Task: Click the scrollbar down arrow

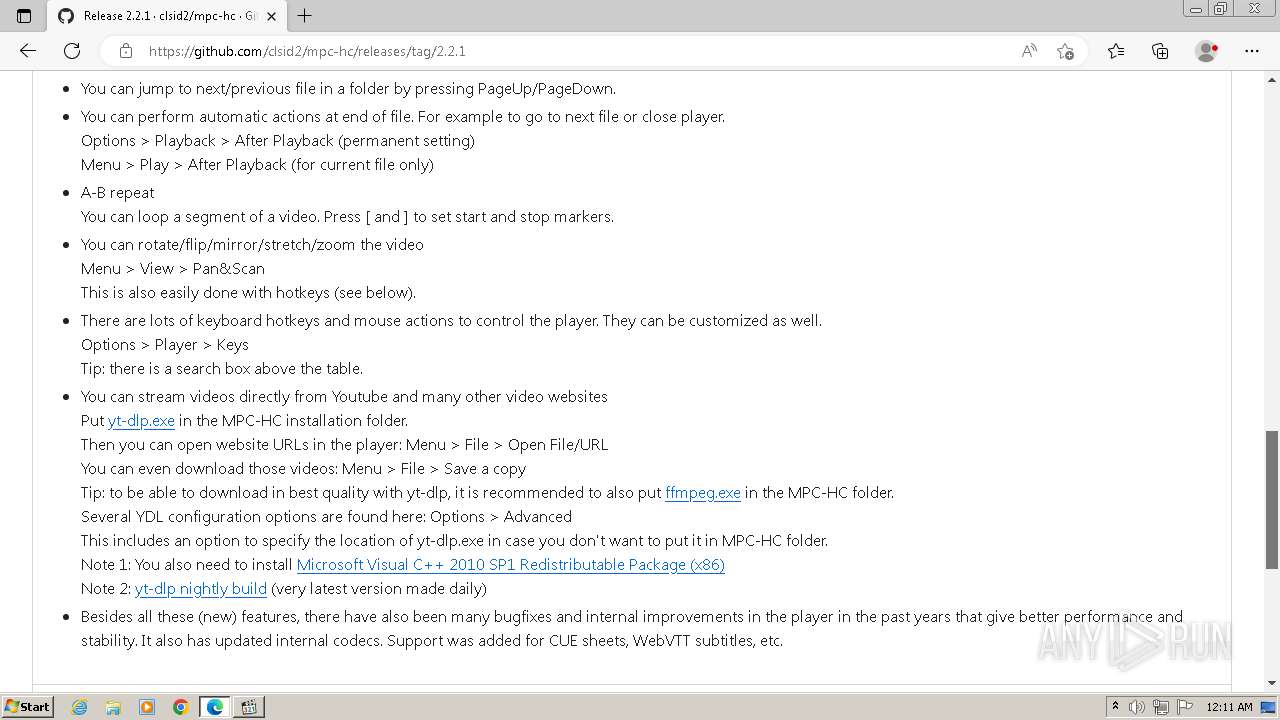Action: pyautogui.click(x=1272, y=683)
